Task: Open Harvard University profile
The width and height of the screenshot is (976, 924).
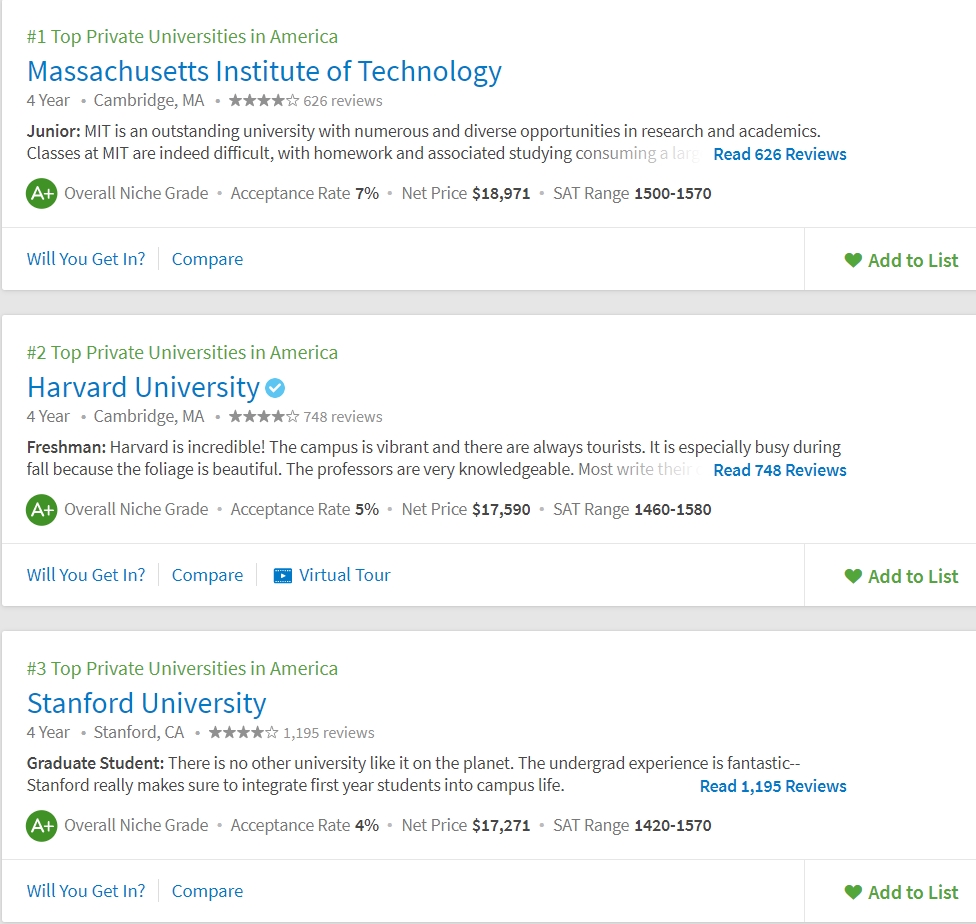Action: tap(143, 387)
